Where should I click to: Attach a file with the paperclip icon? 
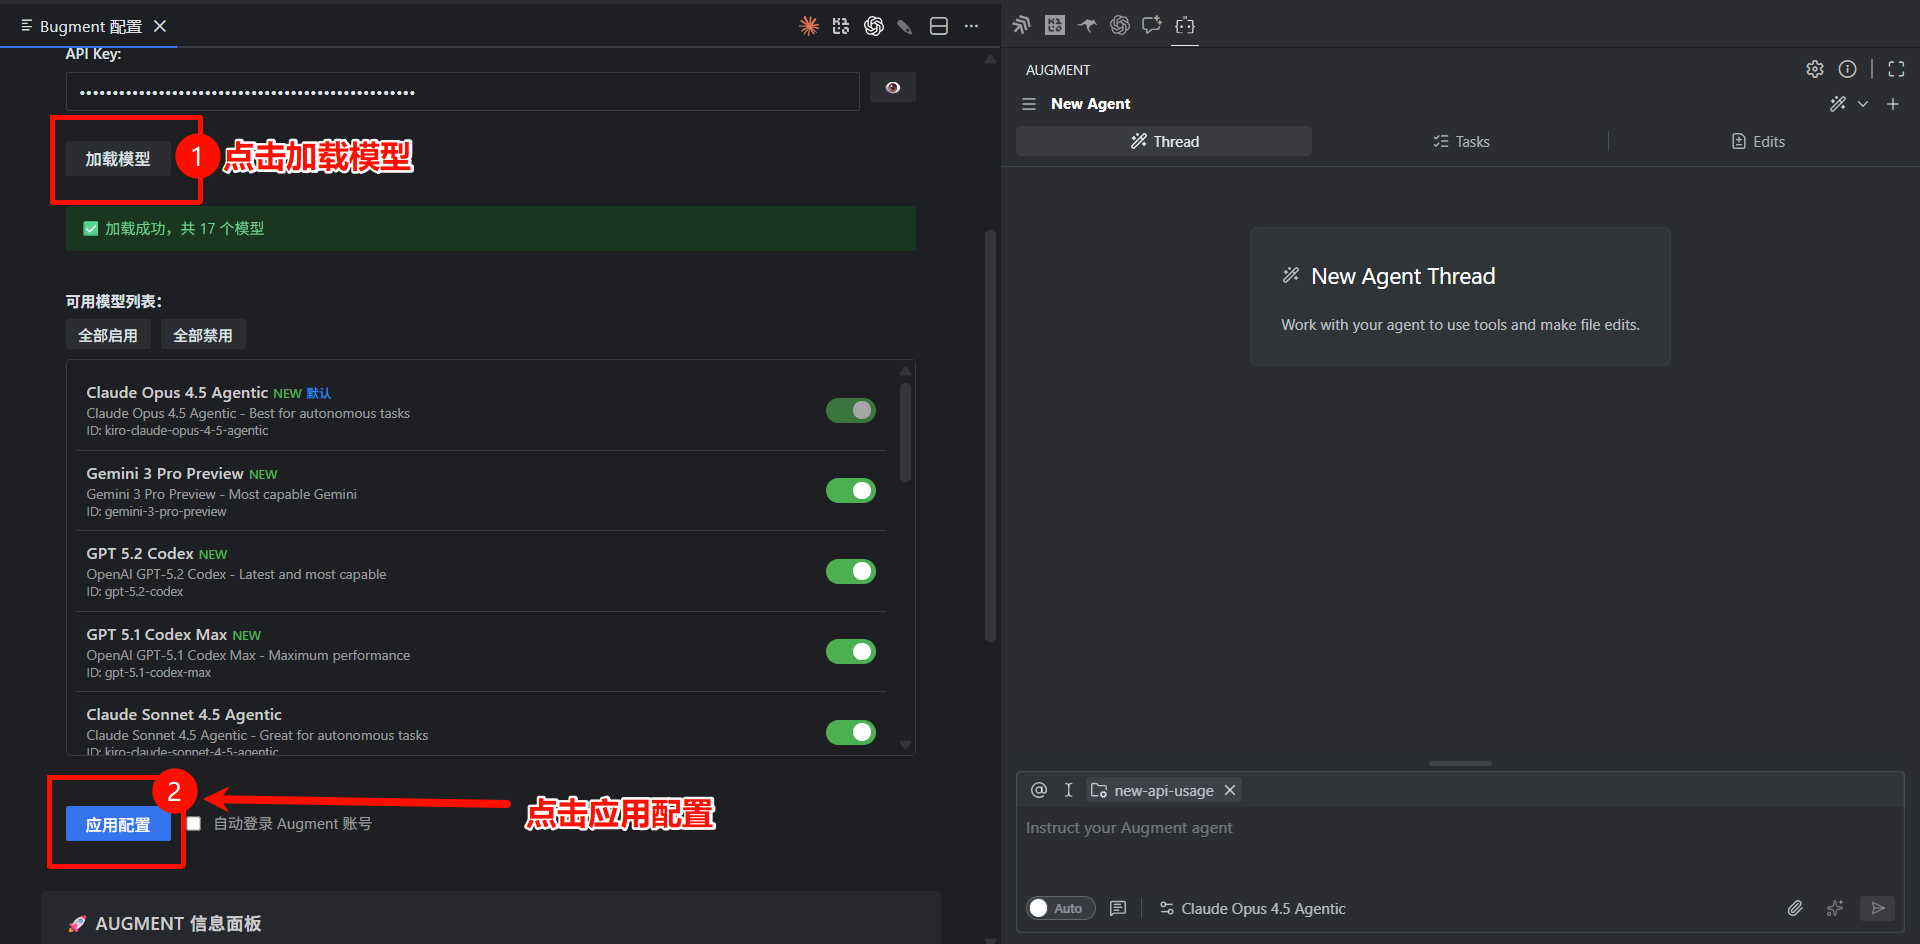1795,908
